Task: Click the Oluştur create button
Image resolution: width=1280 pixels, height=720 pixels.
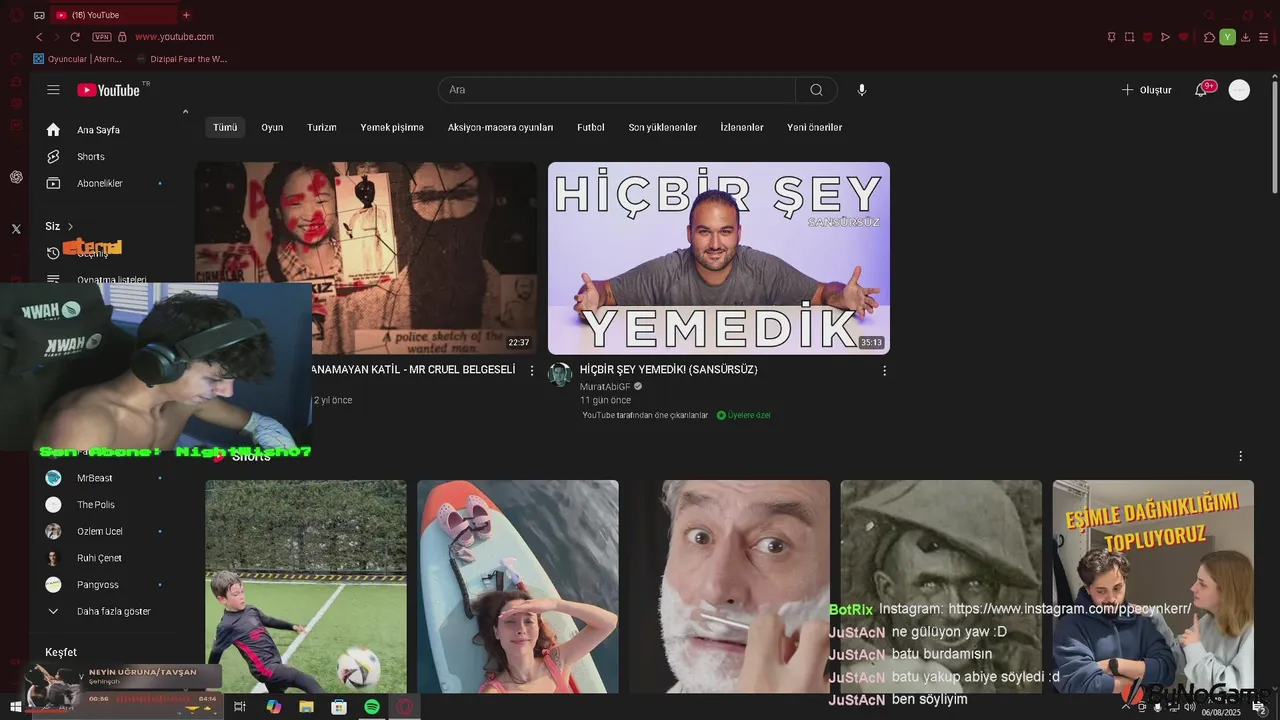Action: coord(1146,90)
